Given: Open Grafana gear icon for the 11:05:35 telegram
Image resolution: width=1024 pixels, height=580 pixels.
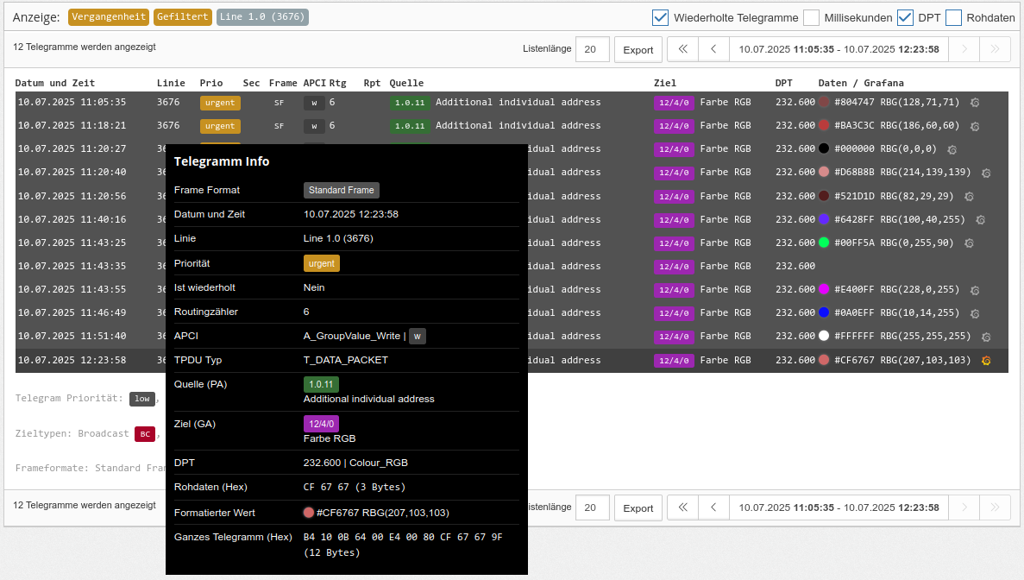Looking at the screenshot, I should (x=974, y=103).
